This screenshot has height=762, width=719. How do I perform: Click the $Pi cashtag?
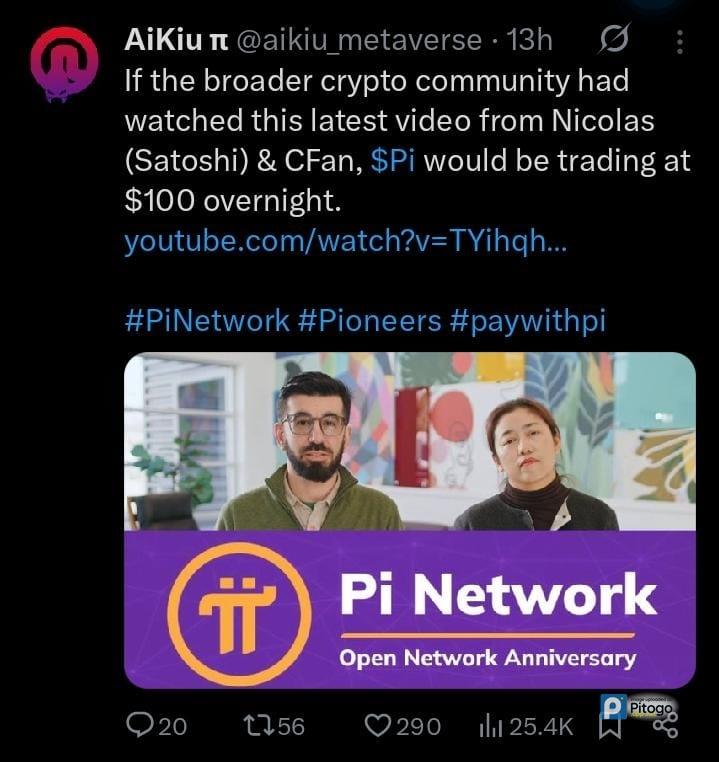(393, 161)
